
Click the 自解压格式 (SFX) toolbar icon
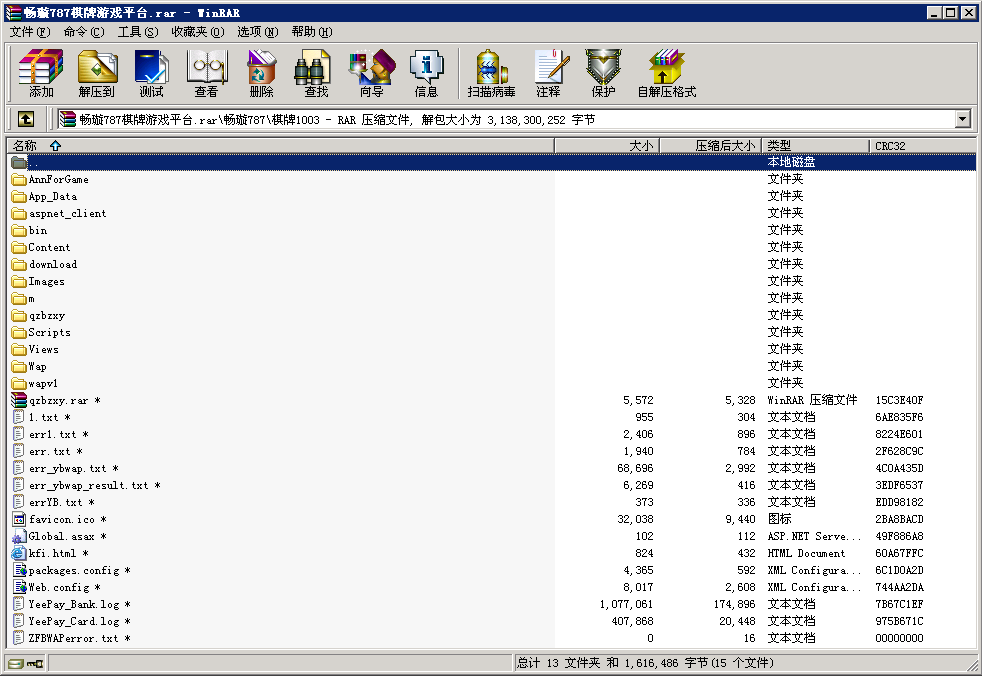pos(666,74)
